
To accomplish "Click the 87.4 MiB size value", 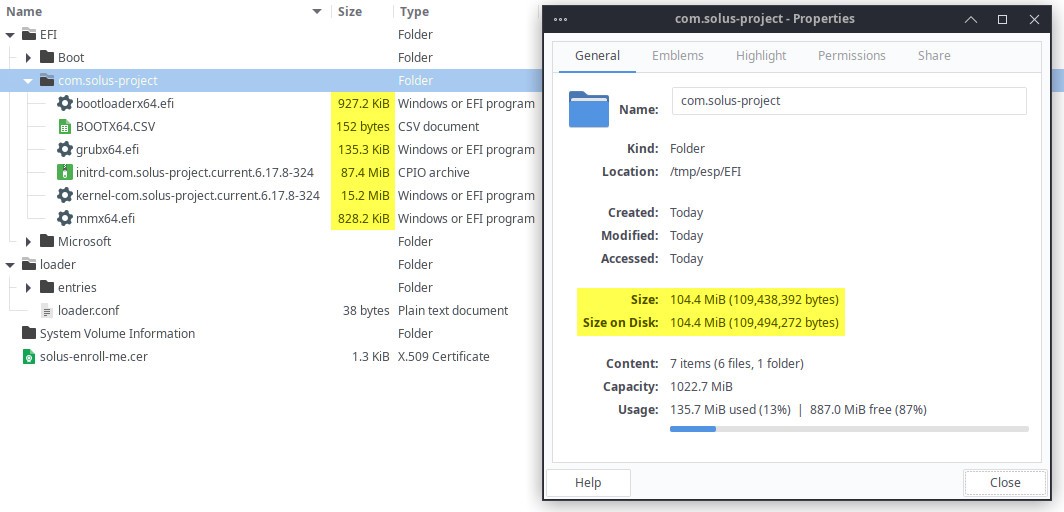I will [365, 173].
